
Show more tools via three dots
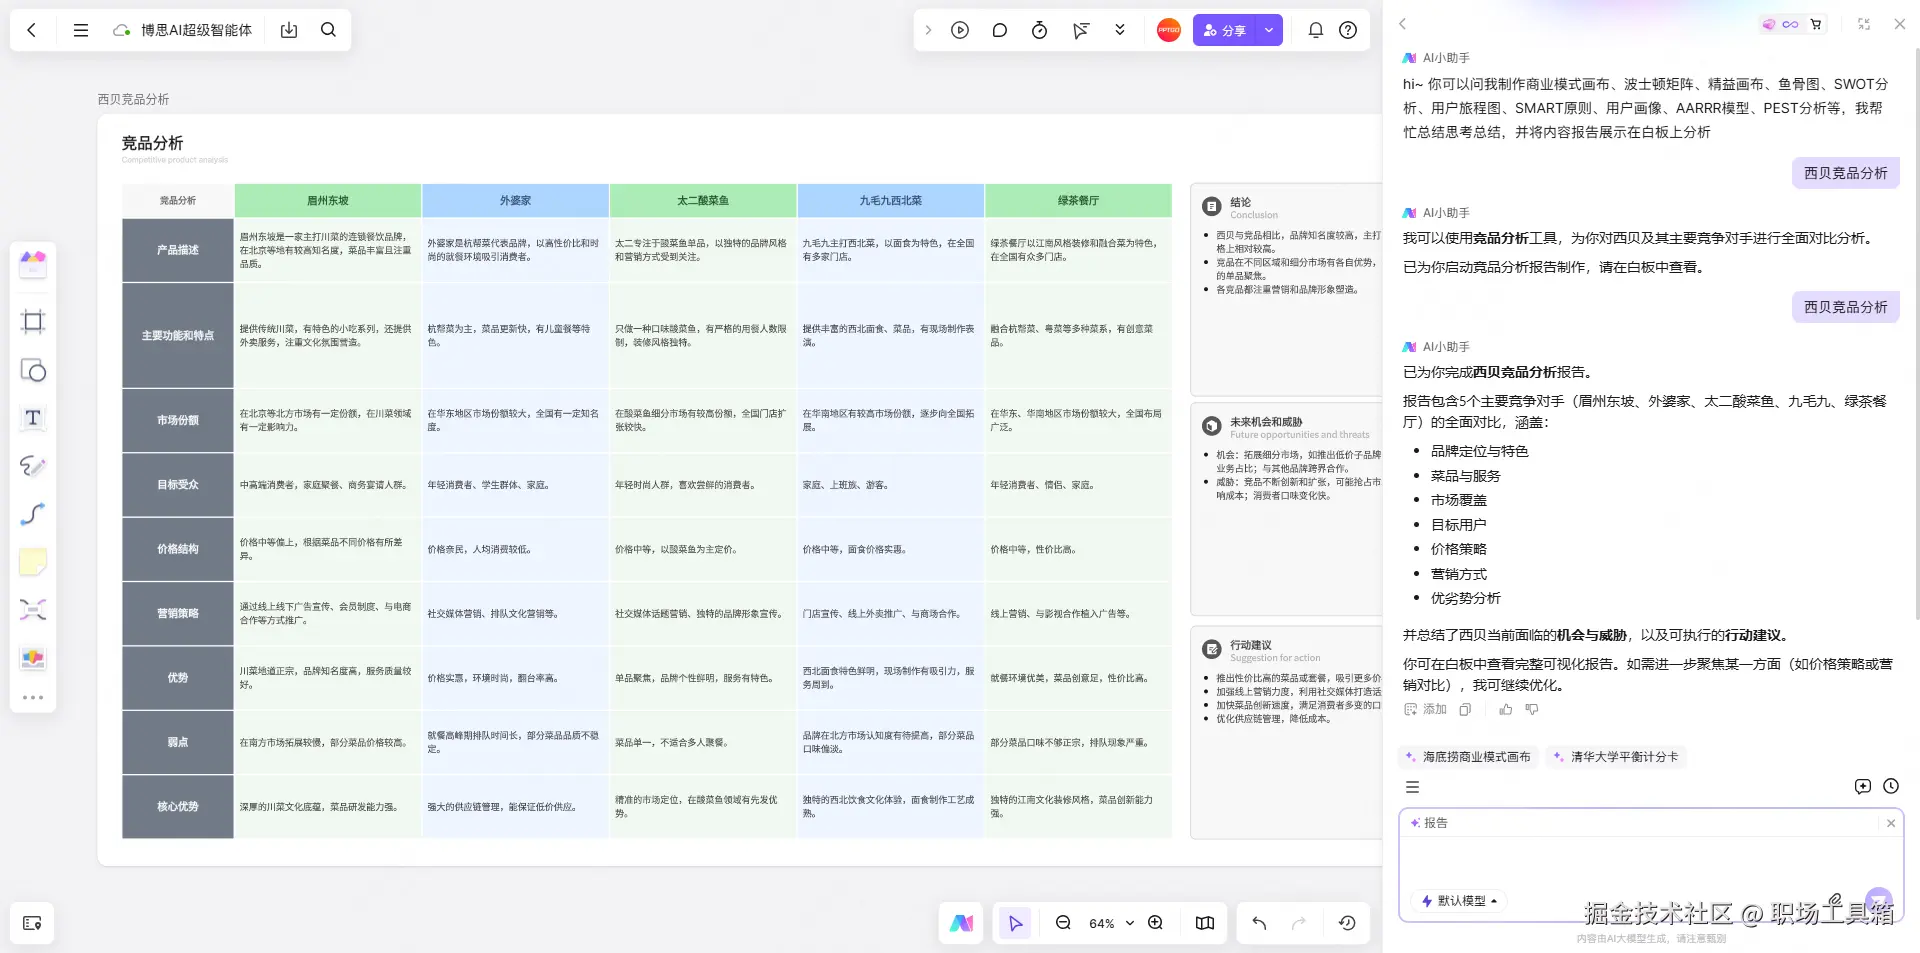33,697
